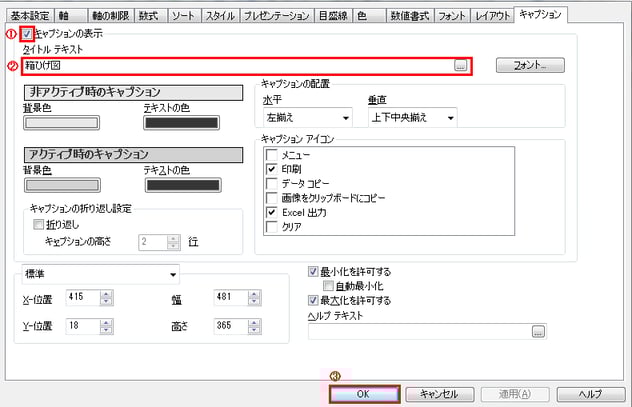Increase 幅 with up arrow
Image resolution: width=632 pixels, height=407 pixels.
[x=254, y=294]
